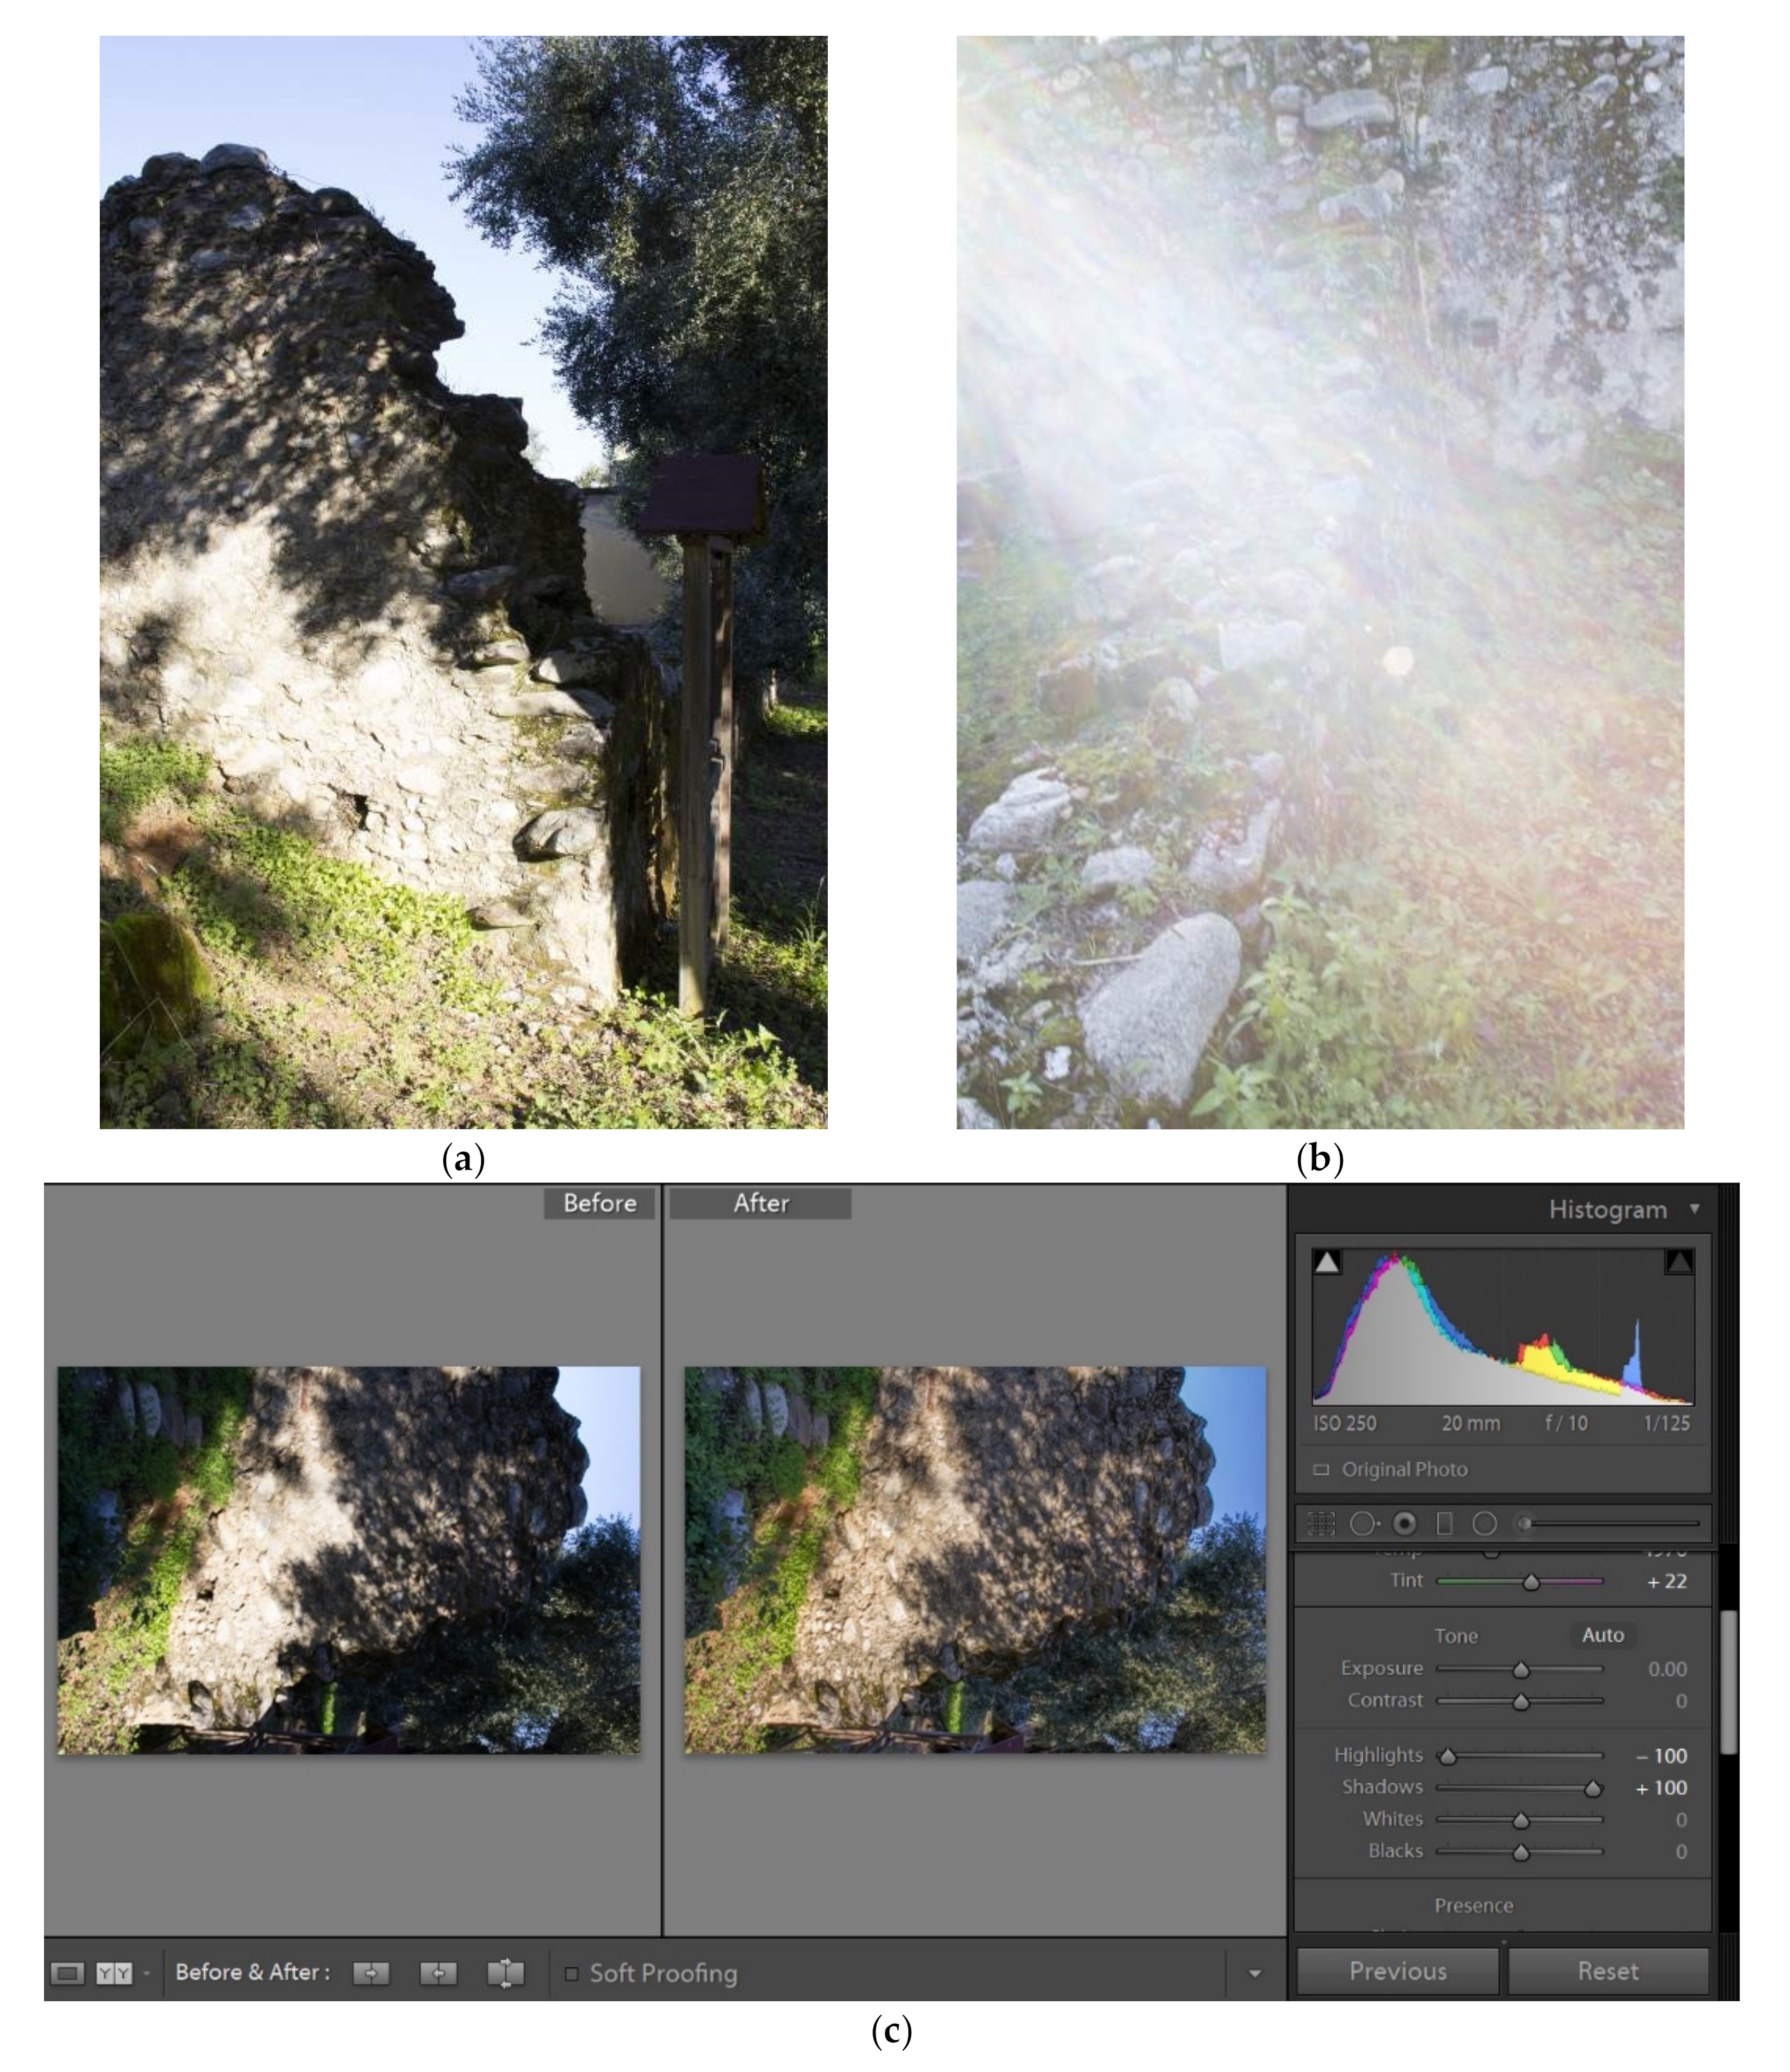Open the toolbar content dropdown arrow
This screenshot has height=2072, width=1790.
pos(1254,1973)
